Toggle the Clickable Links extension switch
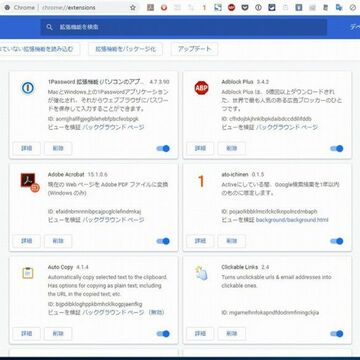Viewport: 360px width, 360px height. [337, 334]
